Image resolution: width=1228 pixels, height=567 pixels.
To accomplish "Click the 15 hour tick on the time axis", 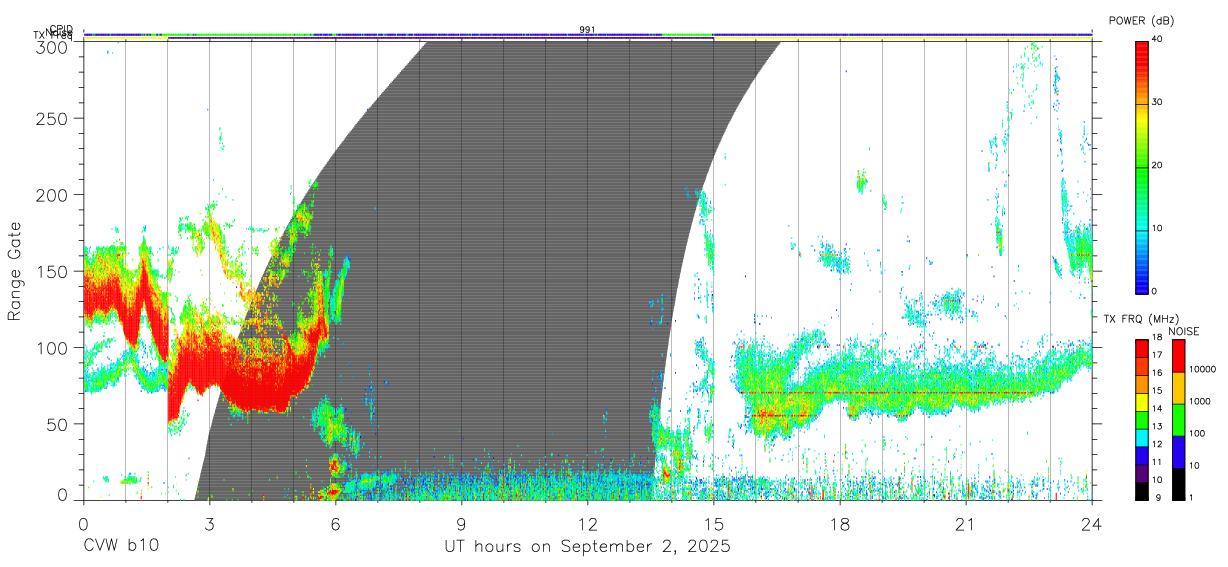I will click(x=714, y=523).
